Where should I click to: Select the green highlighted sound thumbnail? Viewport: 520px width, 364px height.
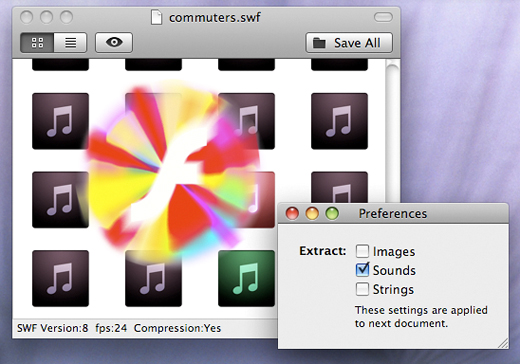[246, 278]
